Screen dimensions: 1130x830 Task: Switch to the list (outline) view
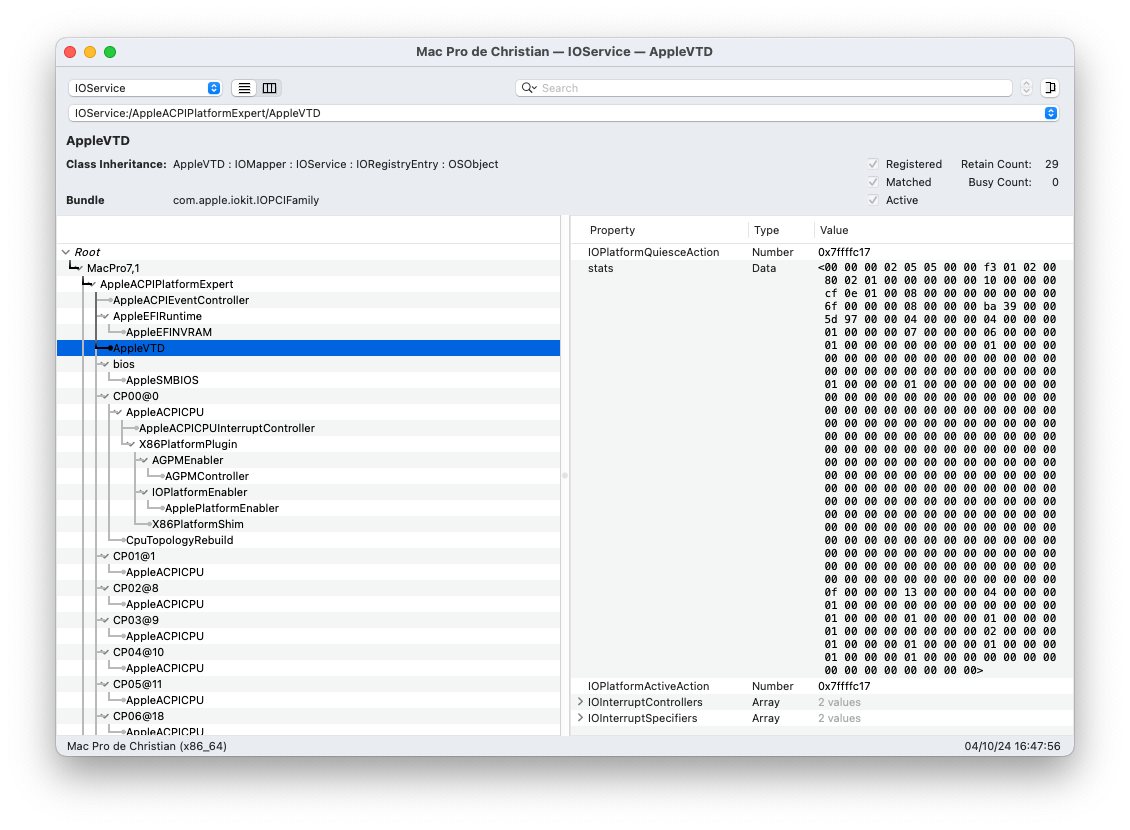244,88
